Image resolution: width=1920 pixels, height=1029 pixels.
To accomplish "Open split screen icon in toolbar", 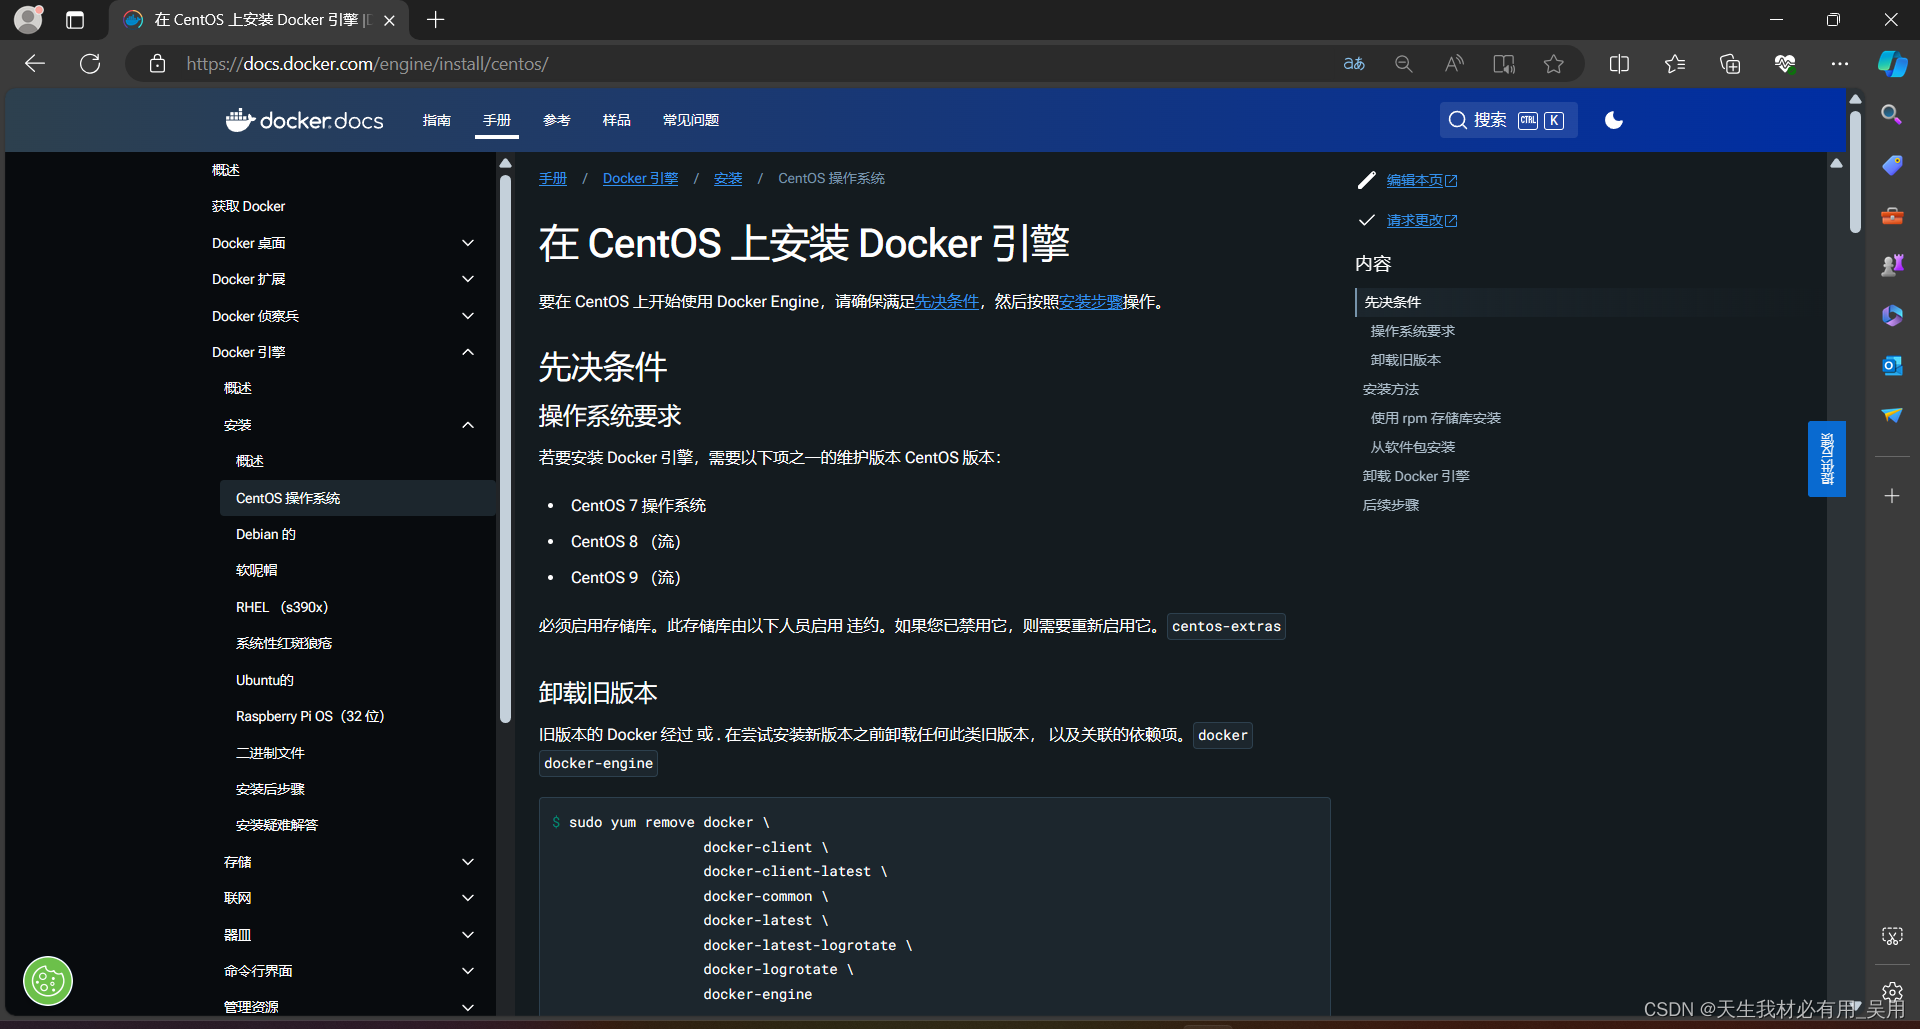I will [x=1619, y=64].
